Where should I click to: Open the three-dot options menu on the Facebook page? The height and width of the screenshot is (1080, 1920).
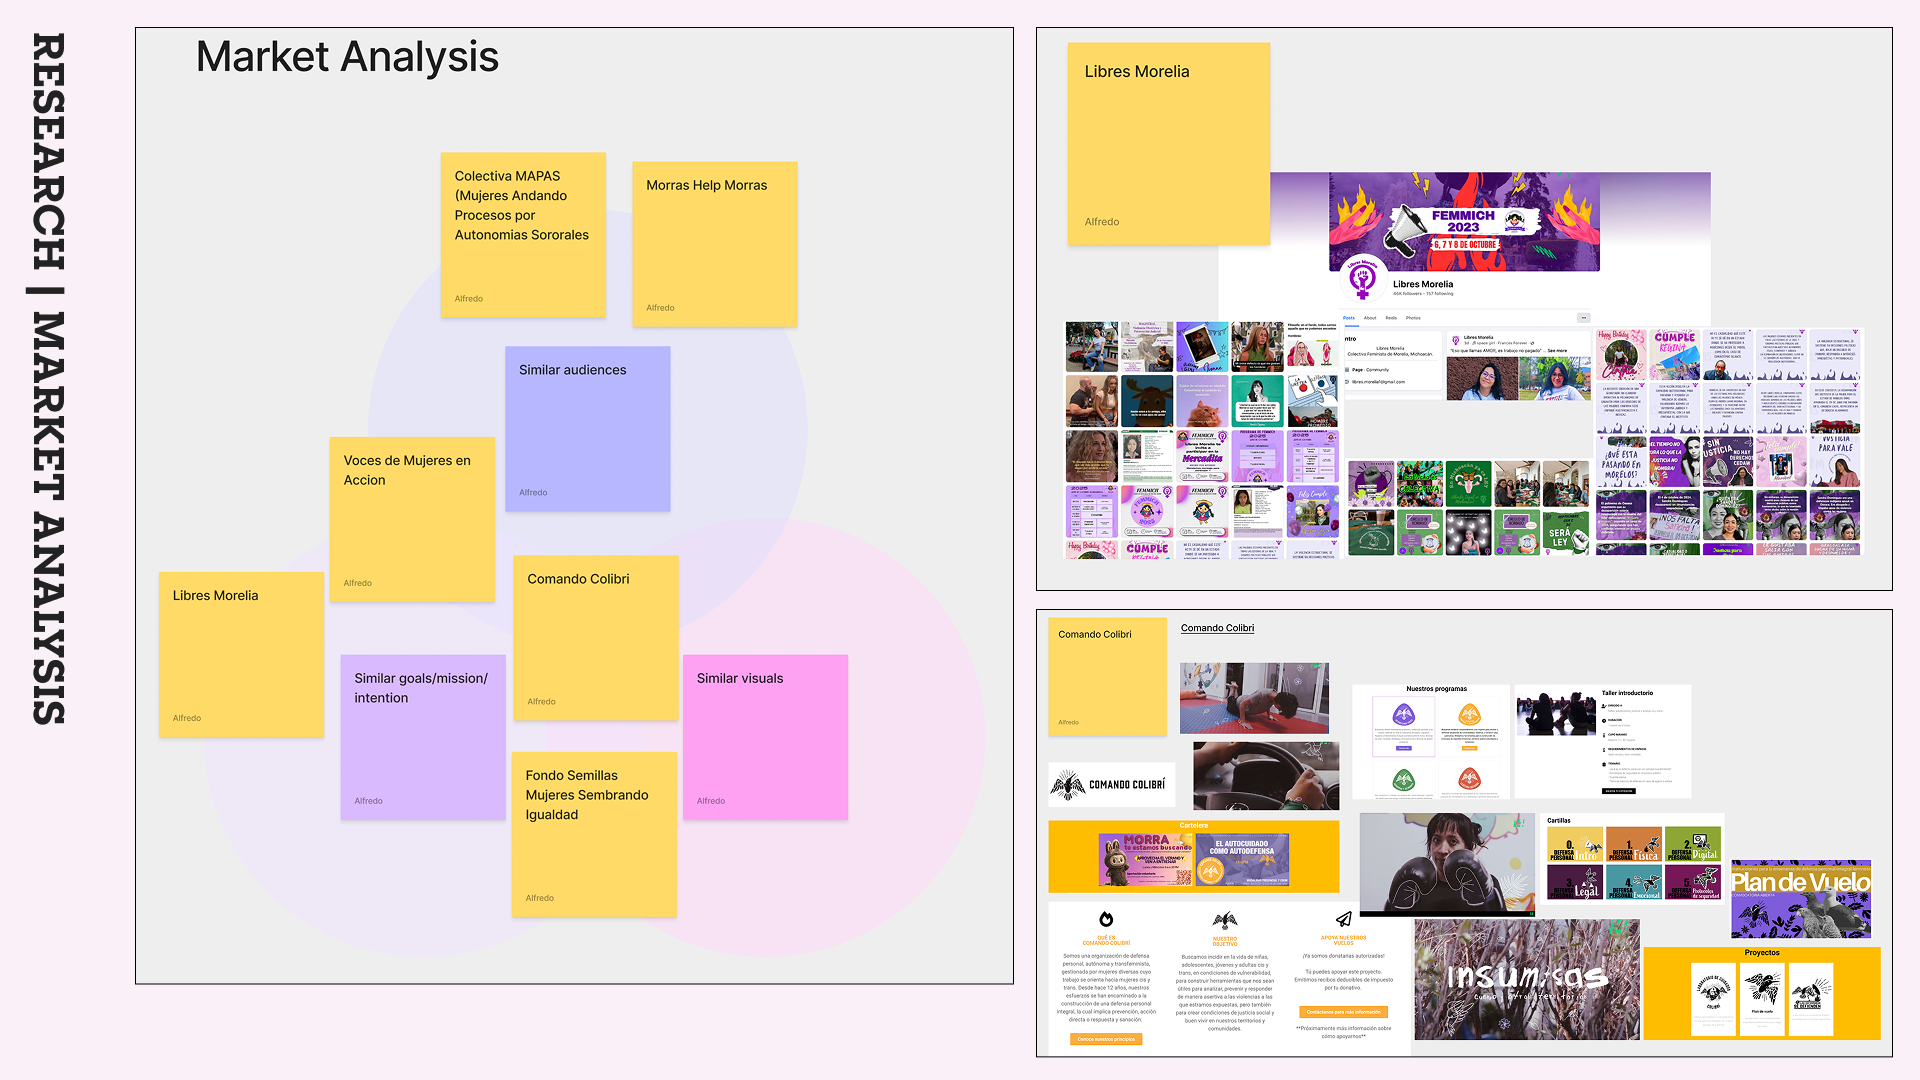pos(1584,318)
